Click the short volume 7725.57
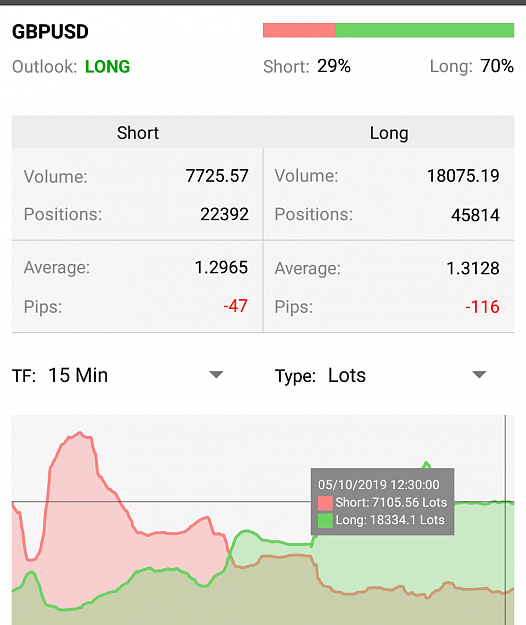 [217, 176]
